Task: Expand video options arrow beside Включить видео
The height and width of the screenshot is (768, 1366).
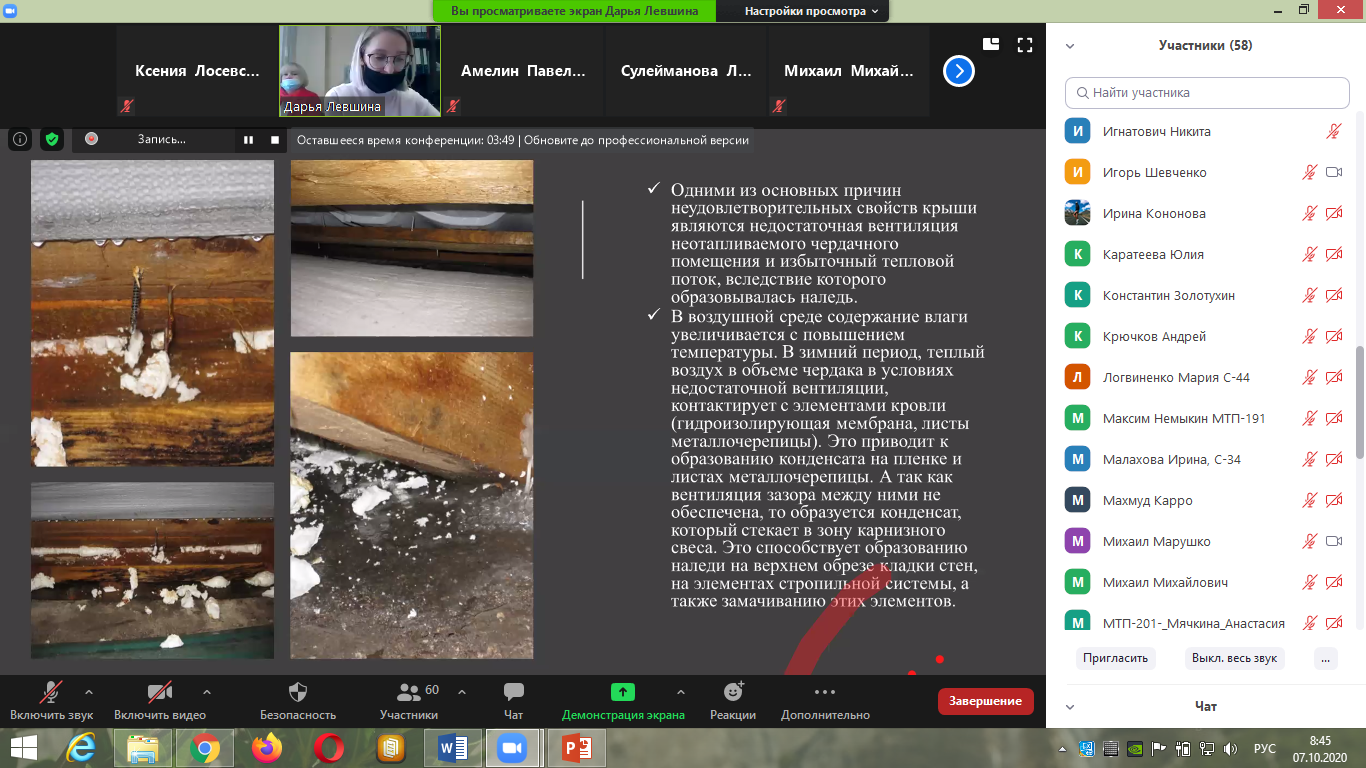Action: (207, 691)
